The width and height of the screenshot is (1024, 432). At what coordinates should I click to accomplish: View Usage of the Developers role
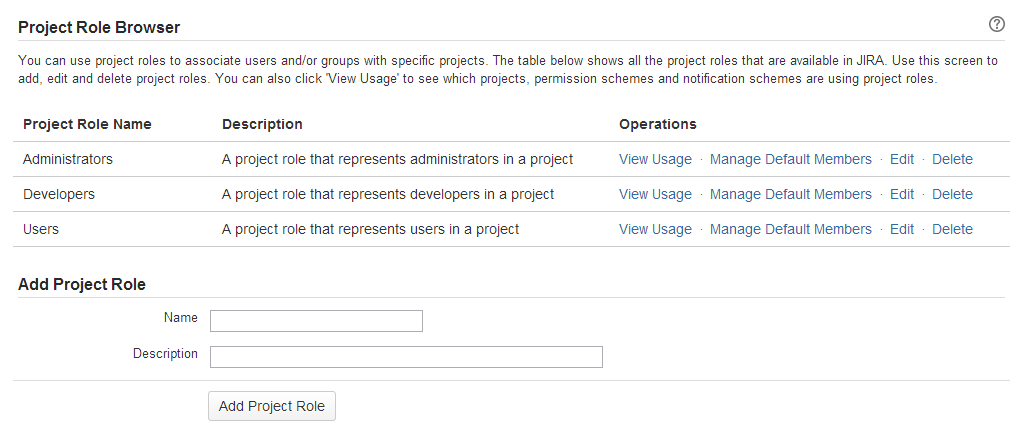655,194
